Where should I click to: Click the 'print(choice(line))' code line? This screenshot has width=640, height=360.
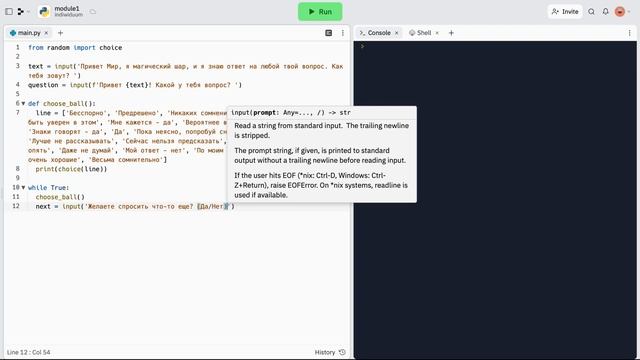[71, 169]
